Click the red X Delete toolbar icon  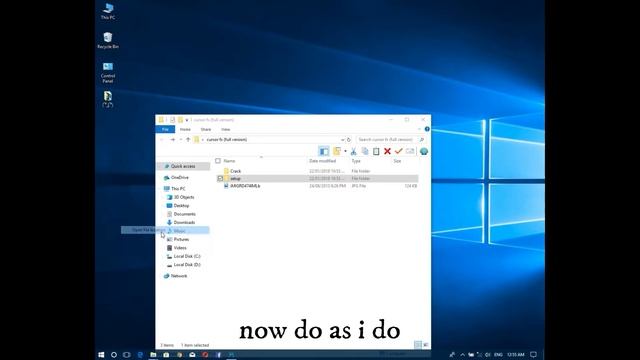(387, 151)
